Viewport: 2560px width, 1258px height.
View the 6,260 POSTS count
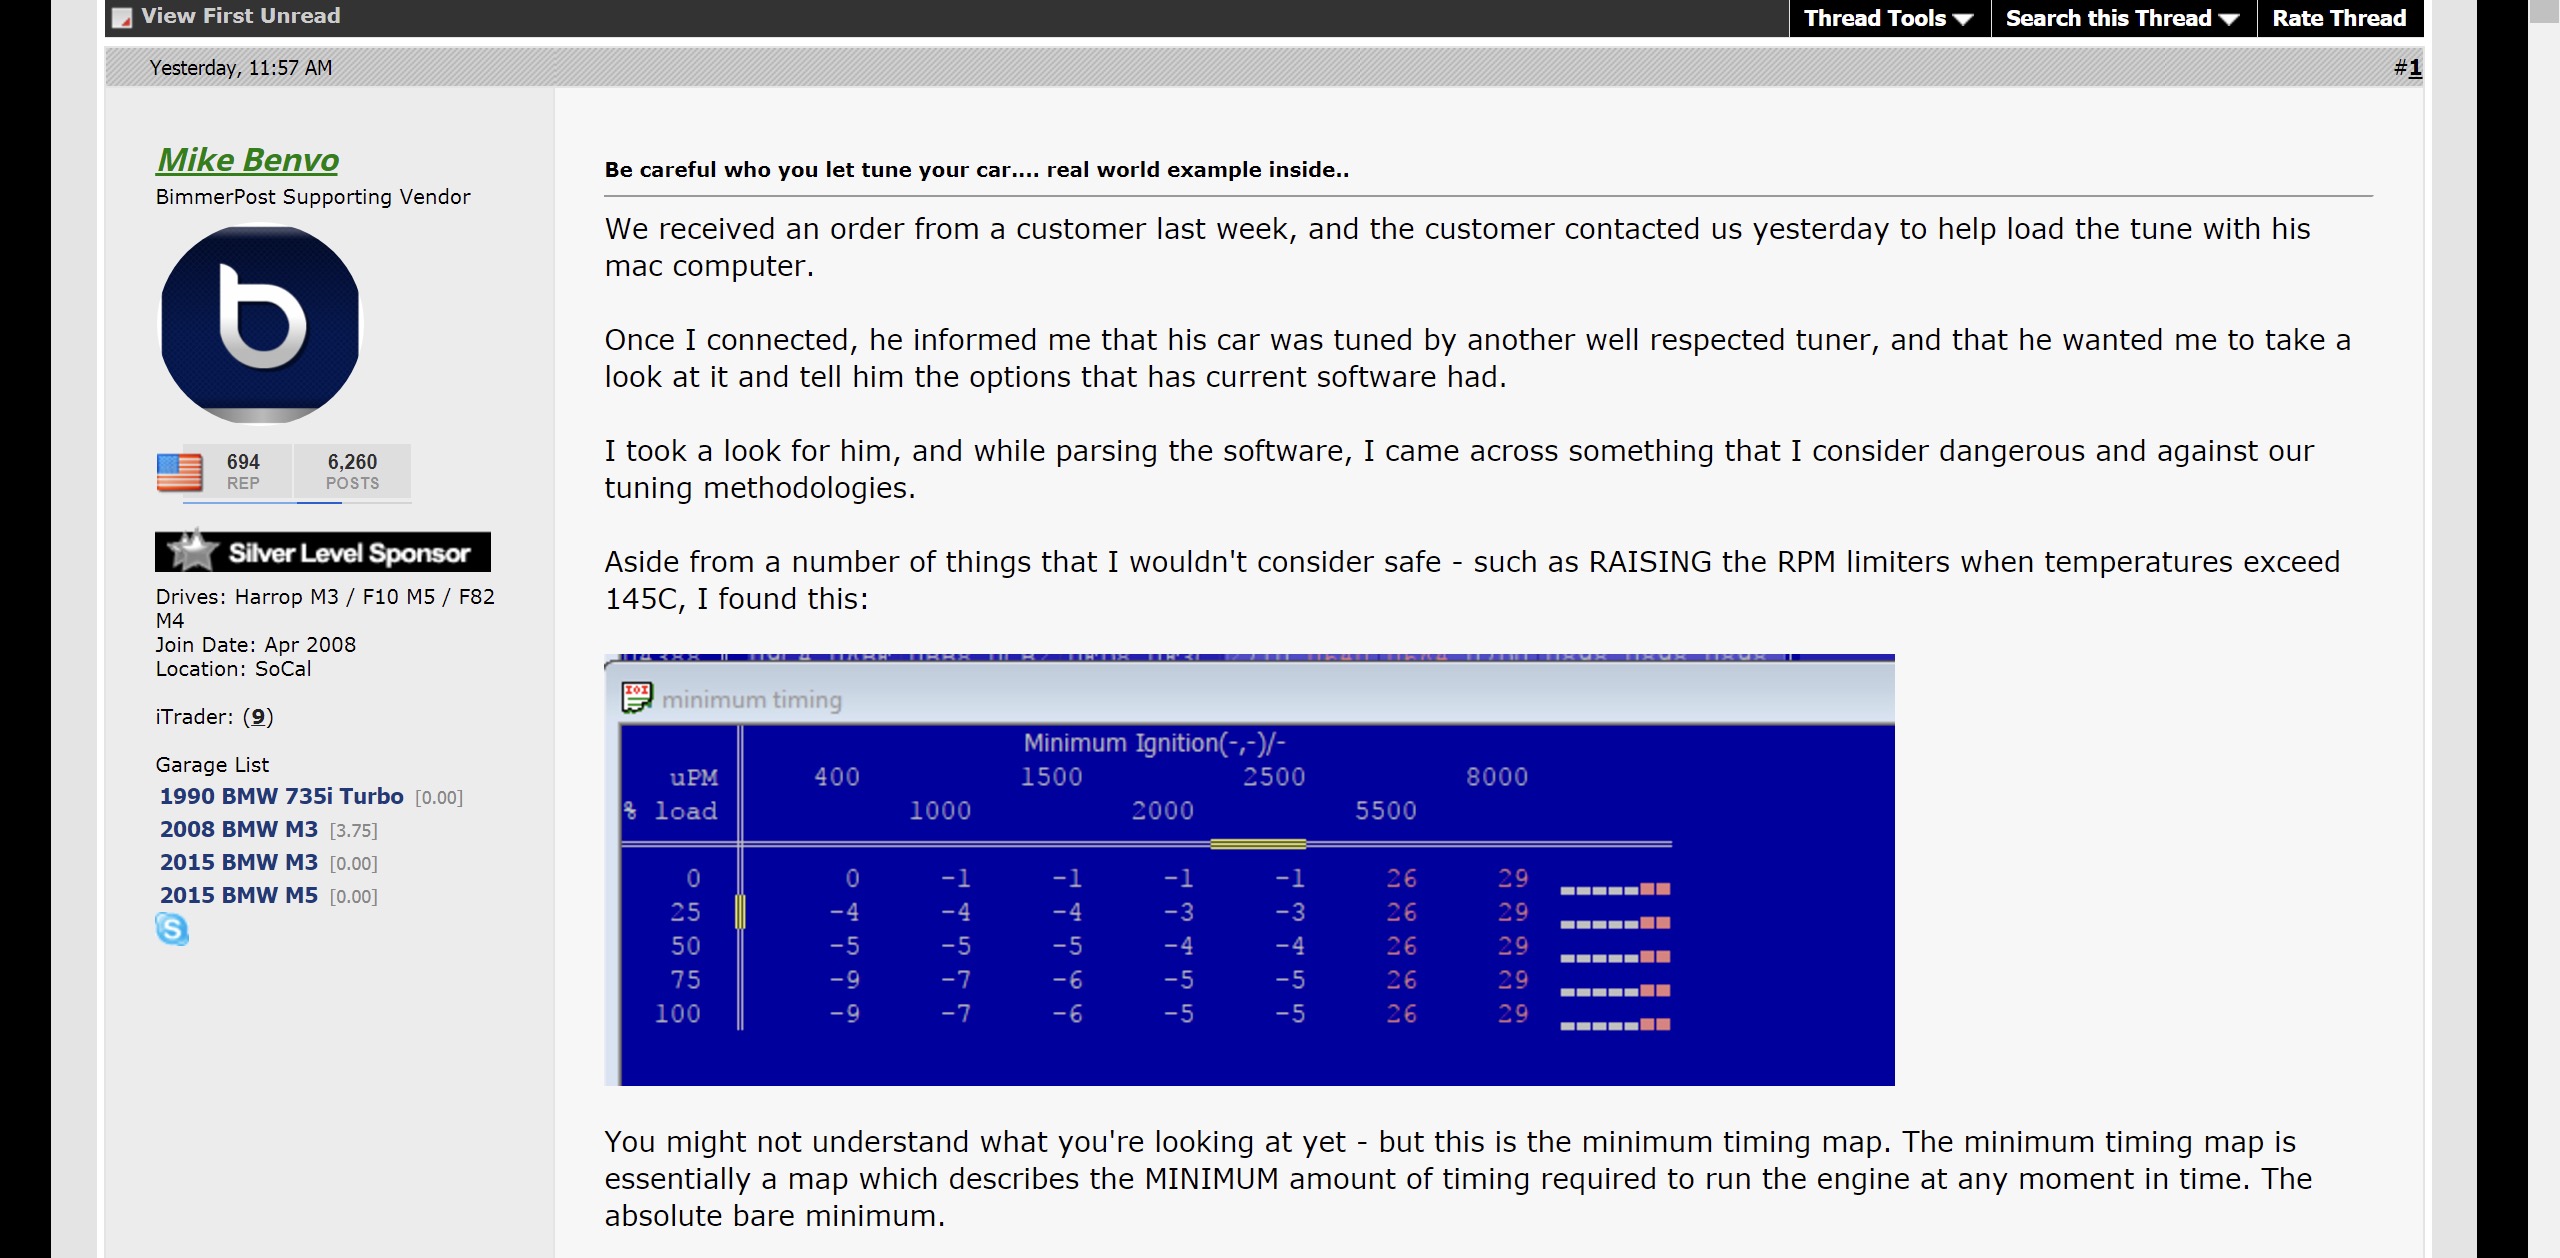pos(352,471)
